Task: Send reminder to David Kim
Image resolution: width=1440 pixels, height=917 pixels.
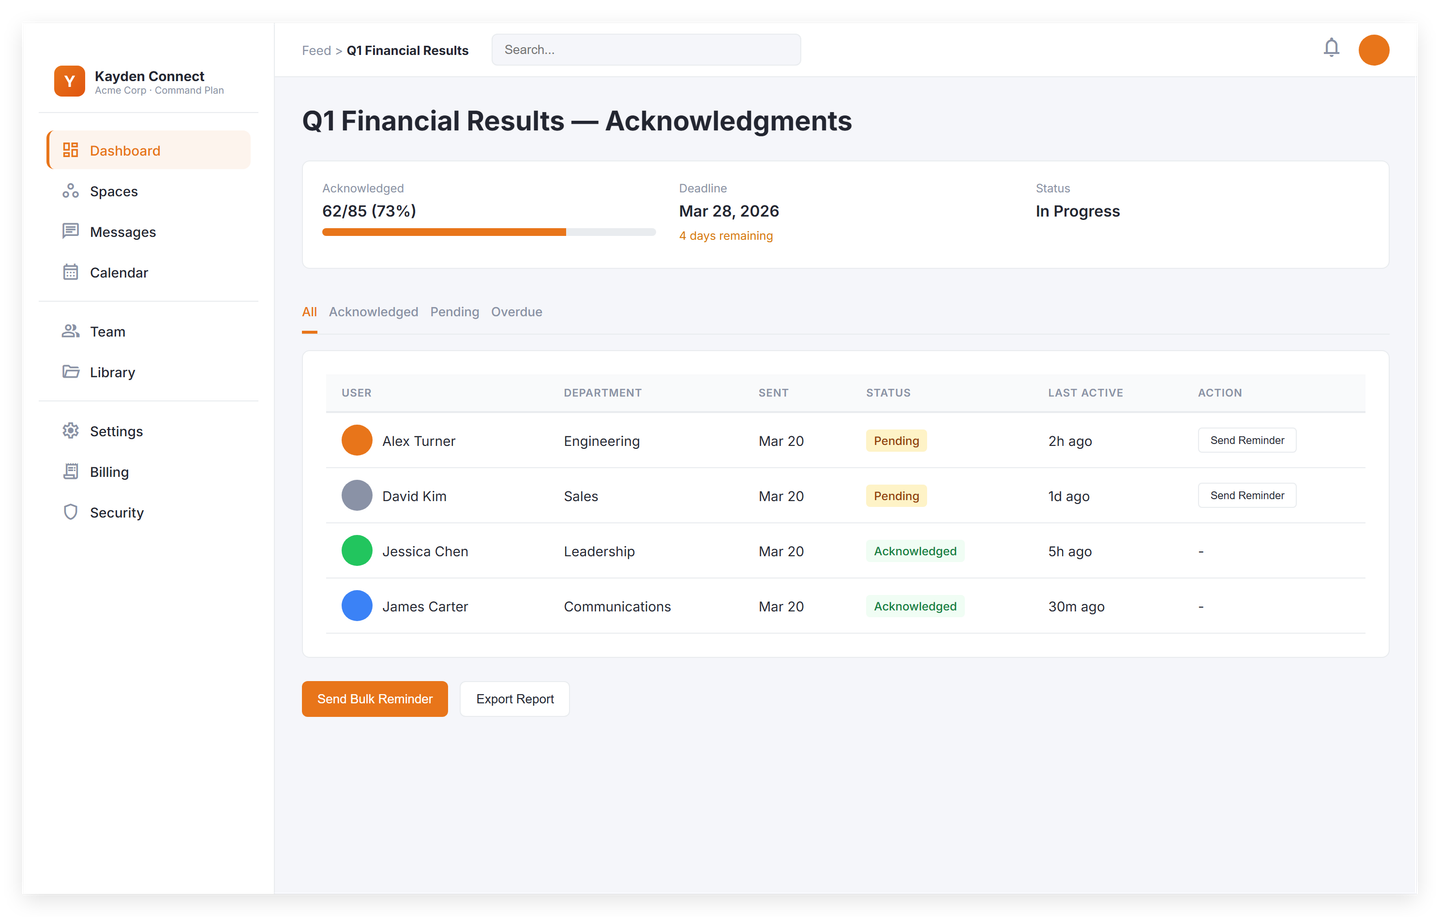Action: click(x=1247, y=495)
